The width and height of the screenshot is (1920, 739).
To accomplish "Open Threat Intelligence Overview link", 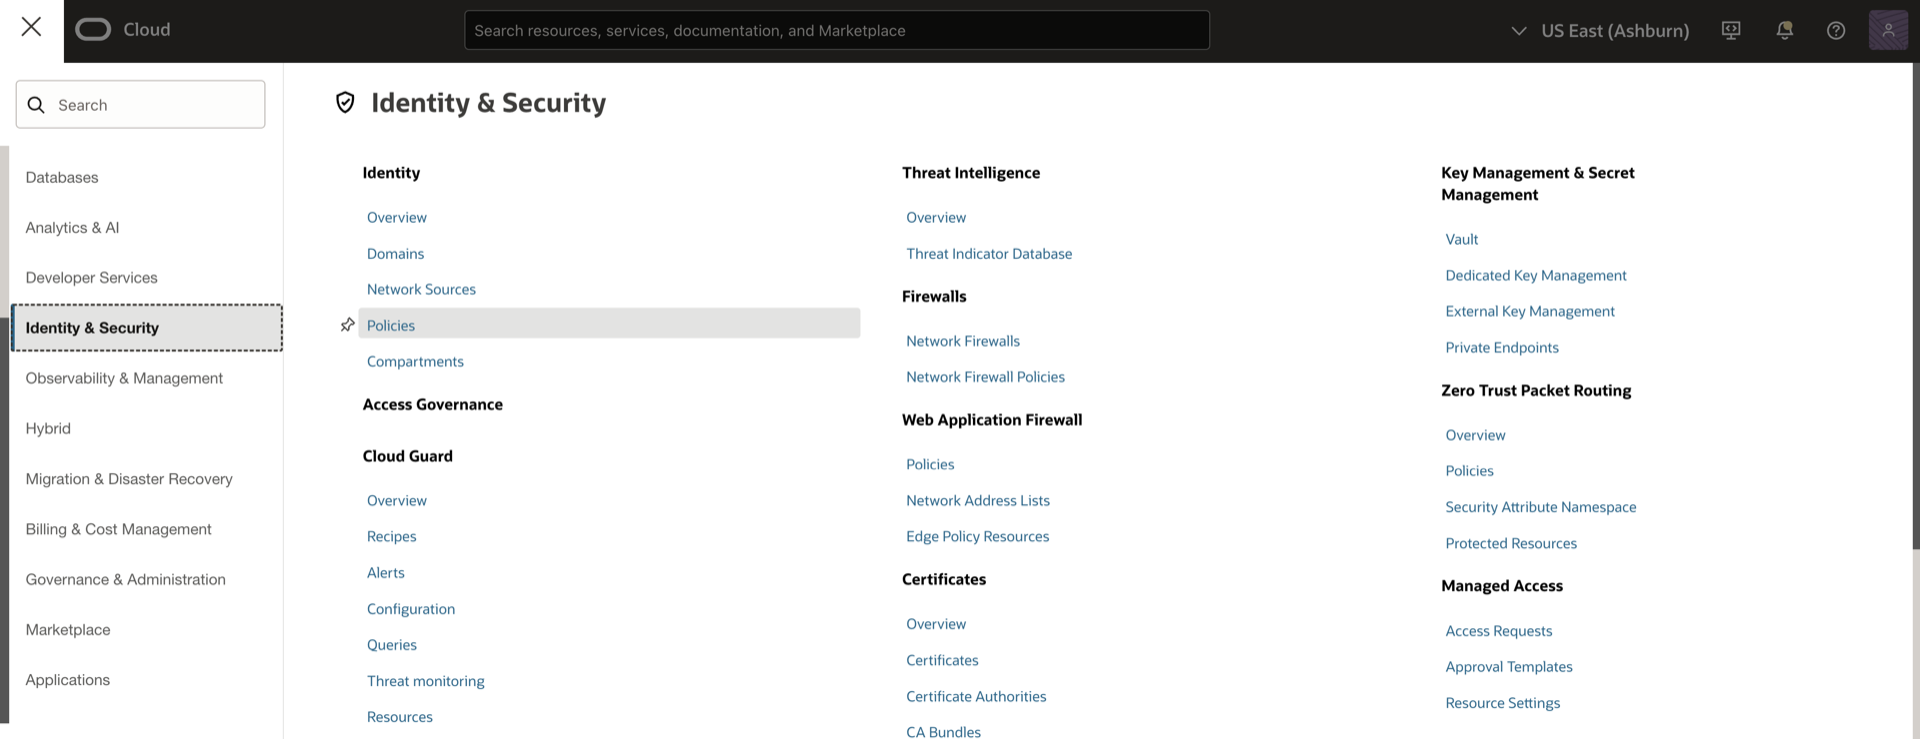I will click(936, 217).
